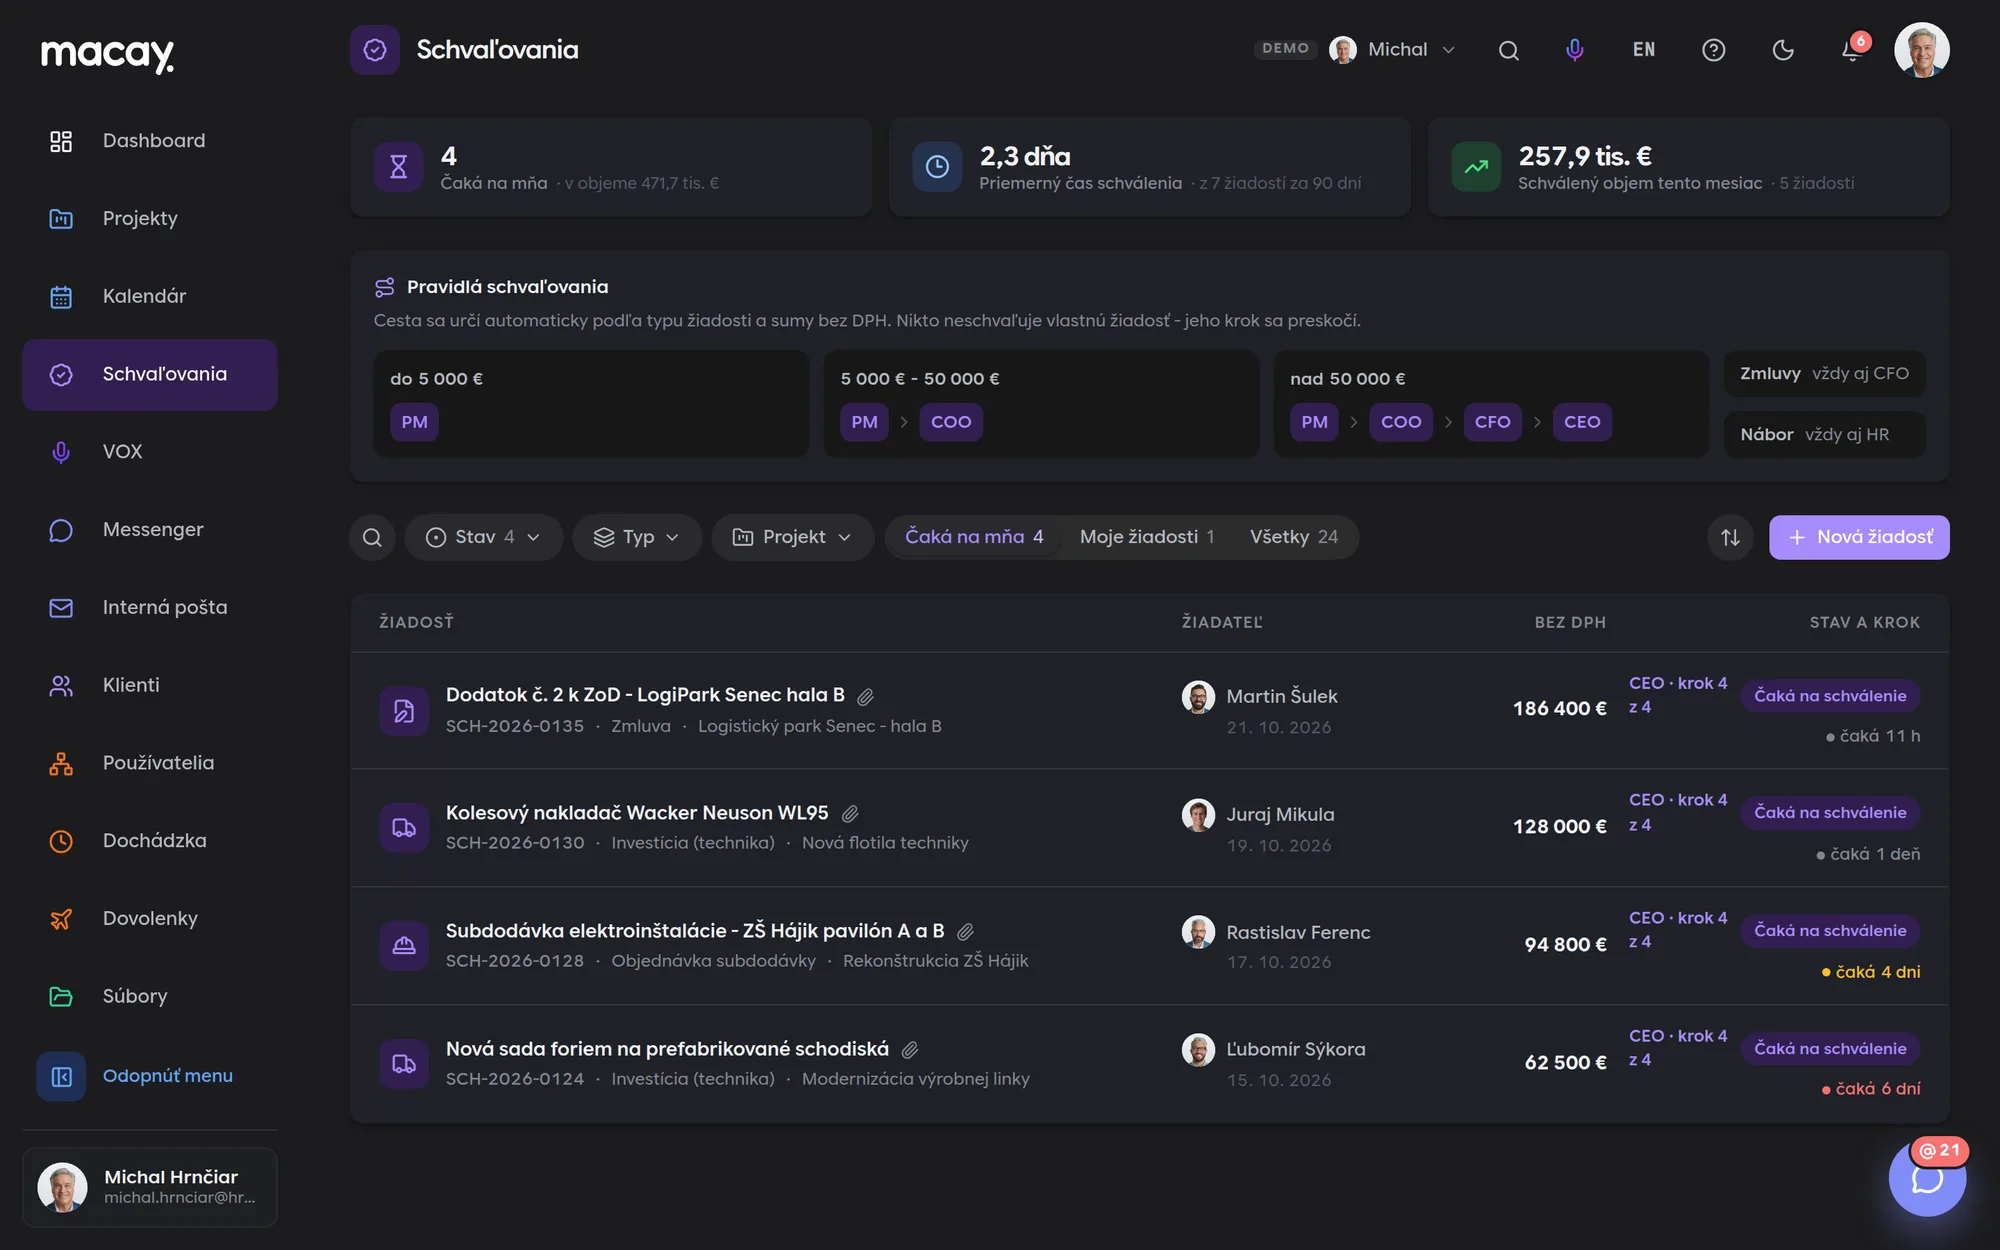The width and height of the screenshot is (2000, 1250).
Task: Open Messenger in the sidebar
Action: (150, 530)
